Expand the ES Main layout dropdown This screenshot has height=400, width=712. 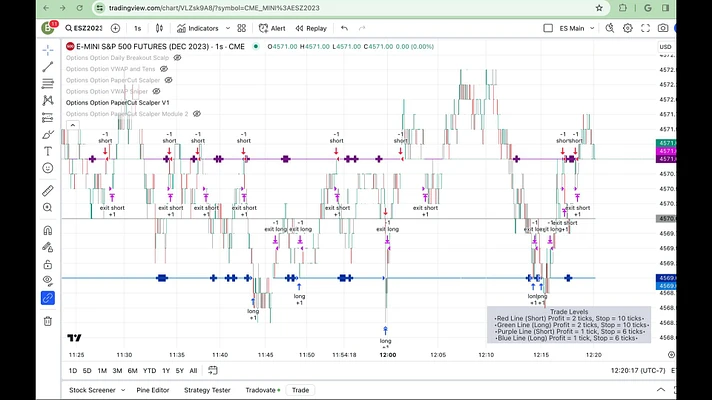[x=592, y=28]
